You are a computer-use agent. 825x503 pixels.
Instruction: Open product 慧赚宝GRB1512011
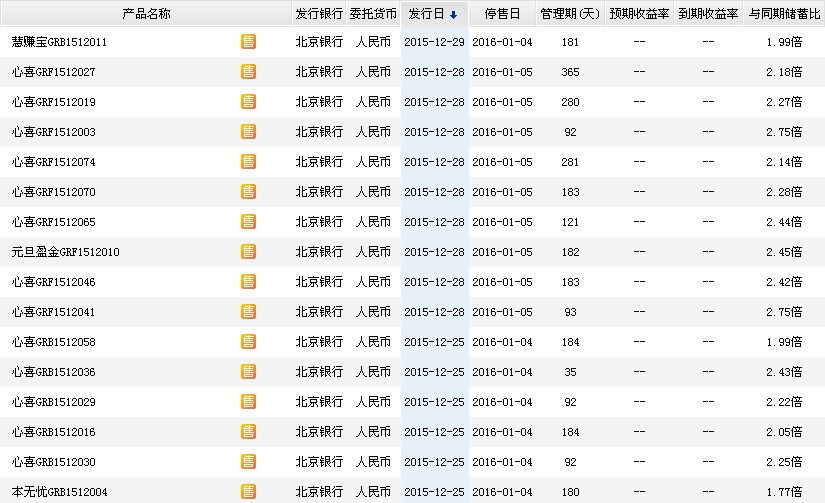(x=59, y=42)
